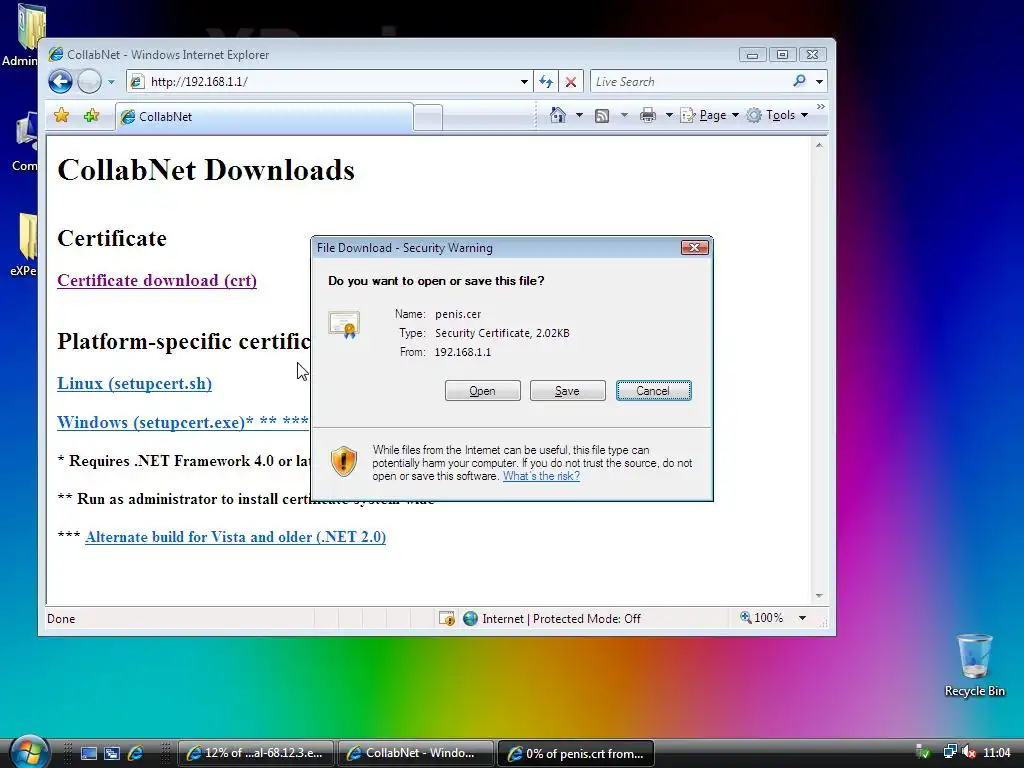The height and width of the screenshot is (768, 1024).
Task: Go back with the IE Back arrow
Action: coord(60,82)
